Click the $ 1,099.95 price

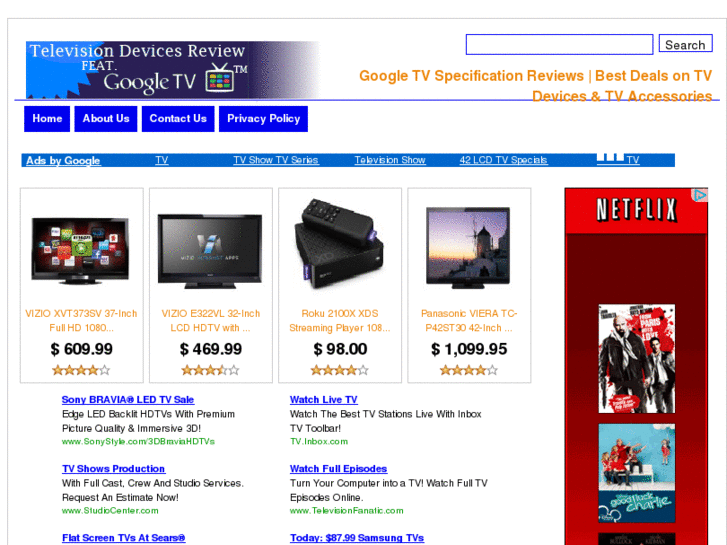469,349
